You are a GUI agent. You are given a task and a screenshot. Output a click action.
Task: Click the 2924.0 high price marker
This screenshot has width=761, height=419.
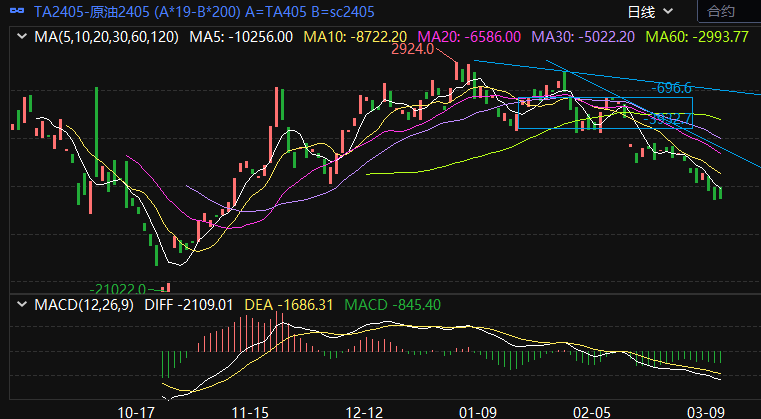pos(411,49)
